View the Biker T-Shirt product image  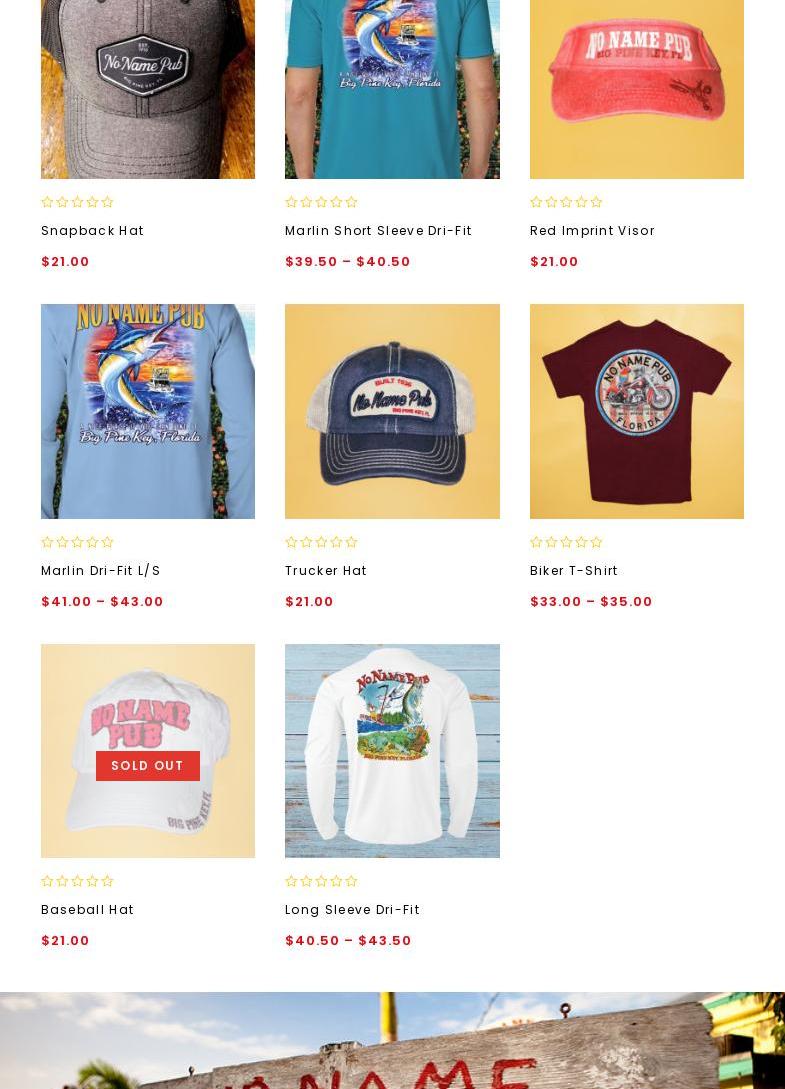(636, 411)
